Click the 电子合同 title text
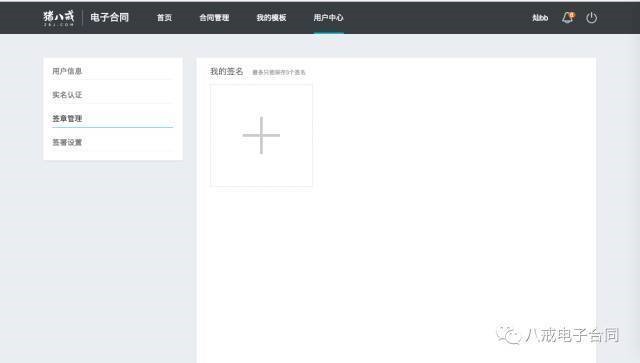This screenshot has width=640, height=363. click(109, 17)
